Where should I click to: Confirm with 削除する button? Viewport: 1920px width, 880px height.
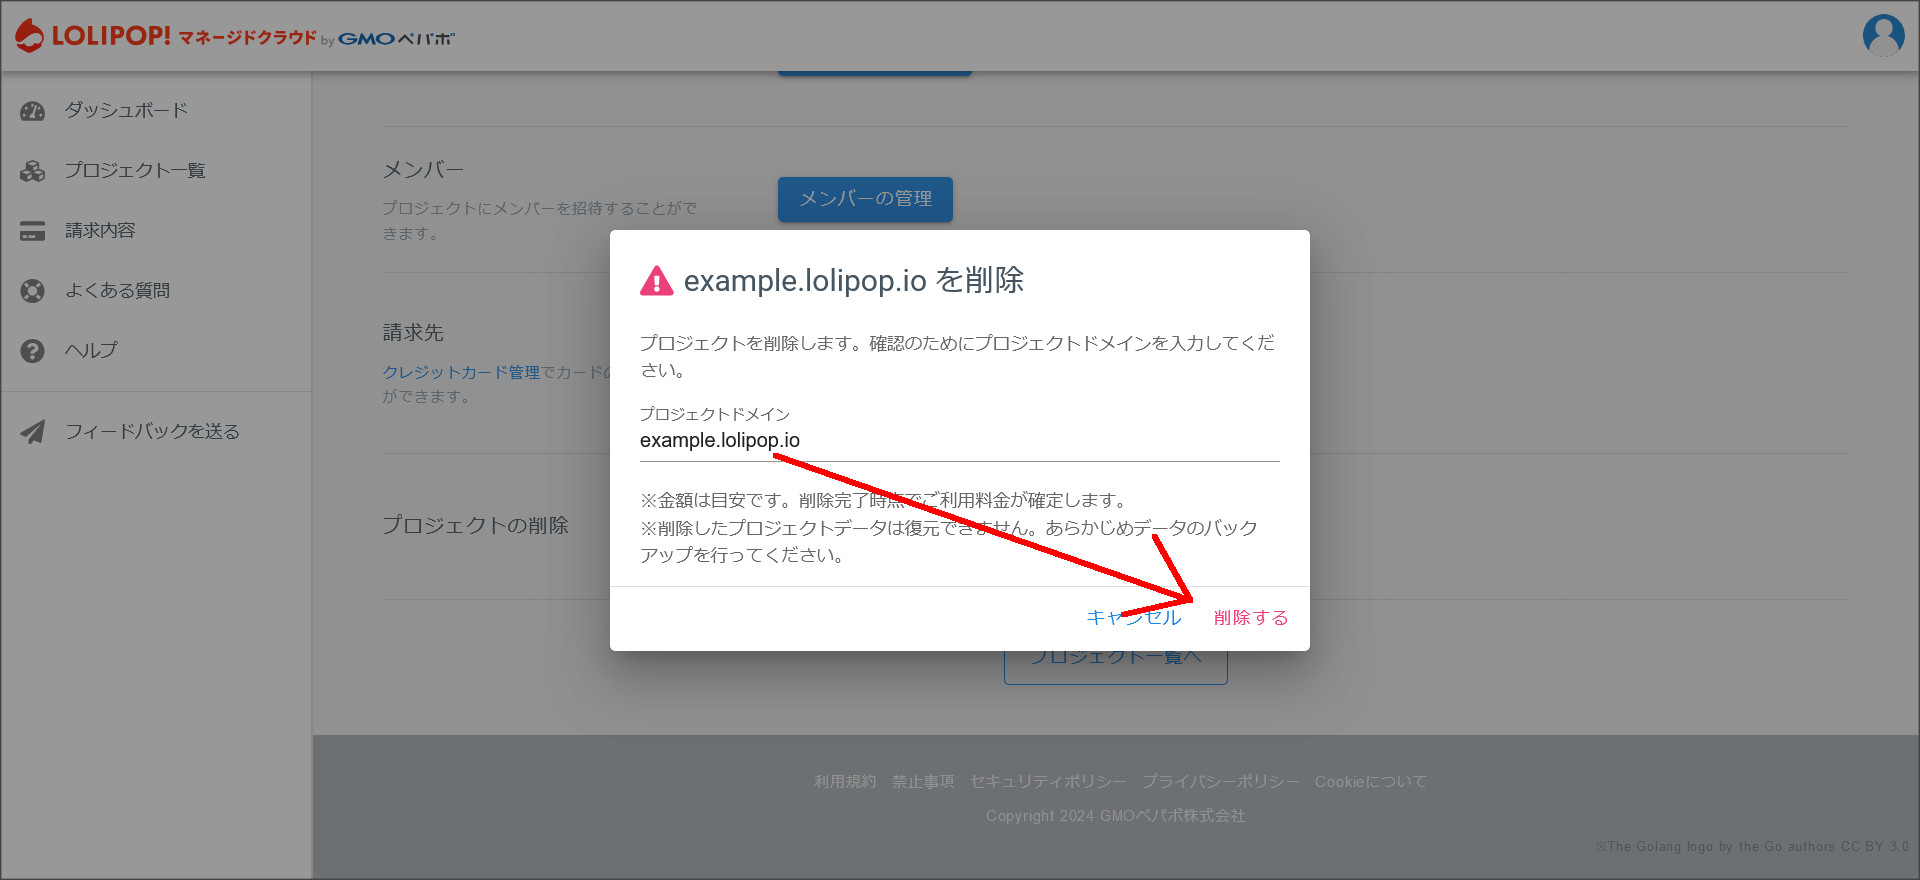[1251, 617]
